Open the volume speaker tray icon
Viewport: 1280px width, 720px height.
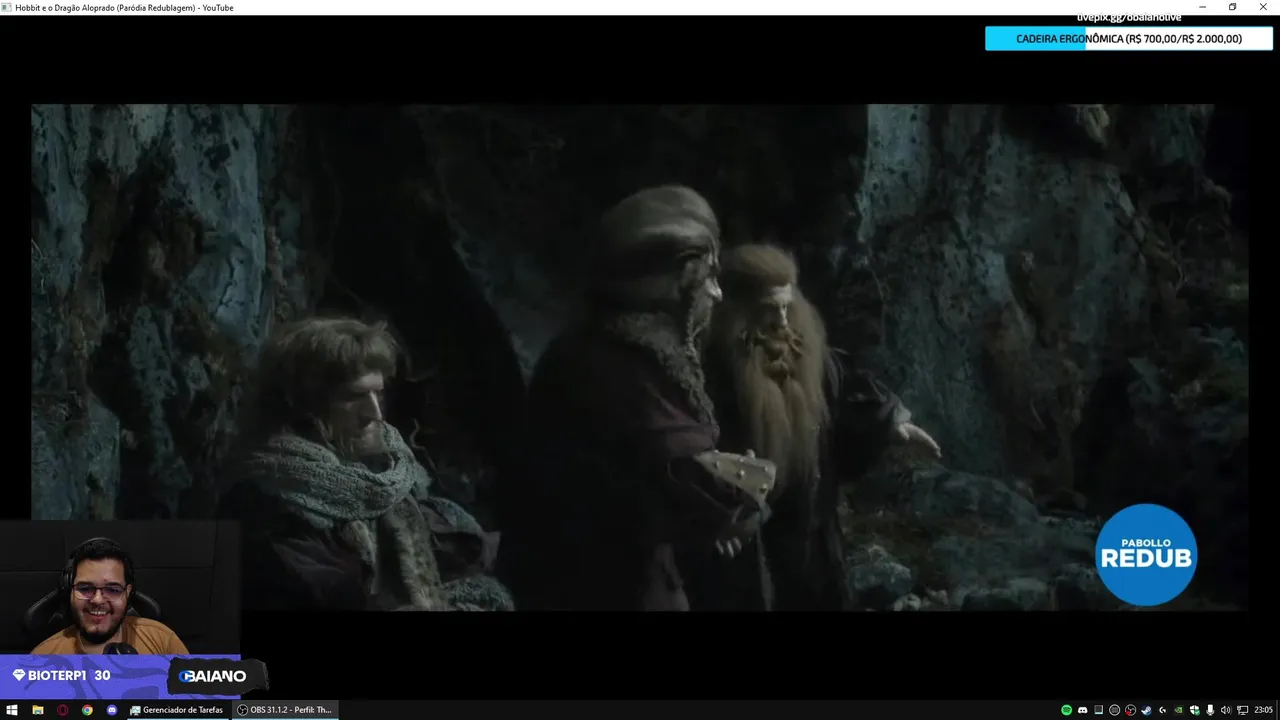pyautogui.click(x=1226, y=710)
